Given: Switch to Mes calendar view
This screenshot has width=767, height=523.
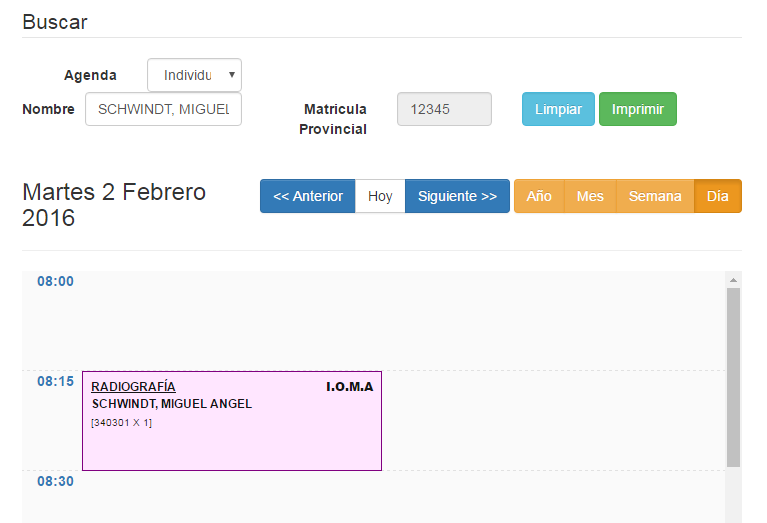Looking at the screenshot, I should 590,196.
